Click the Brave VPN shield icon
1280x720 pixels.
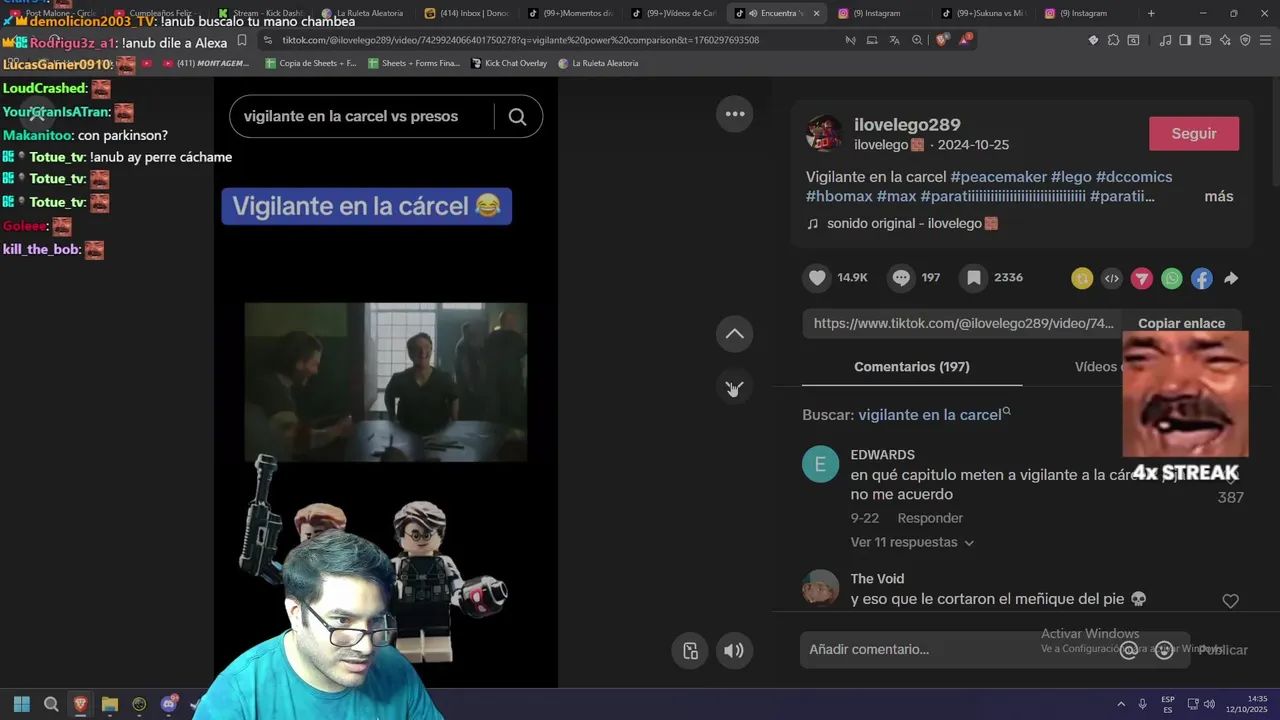[x=1245, y=40]
